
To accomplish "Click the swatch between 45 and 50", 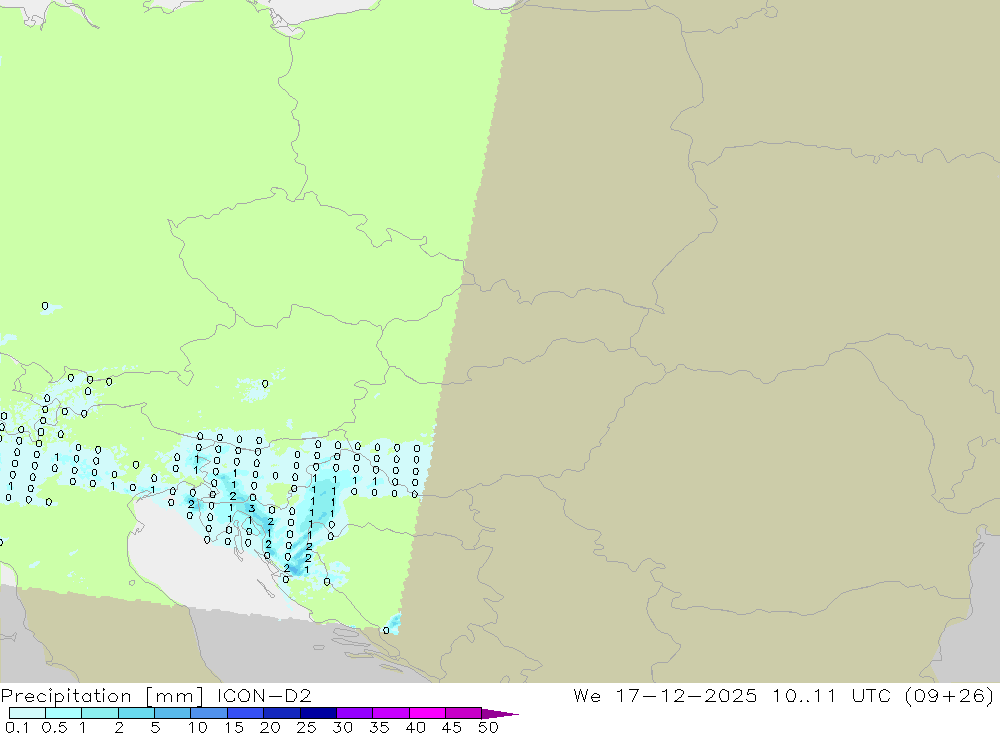I will click(x=464, y=713).
